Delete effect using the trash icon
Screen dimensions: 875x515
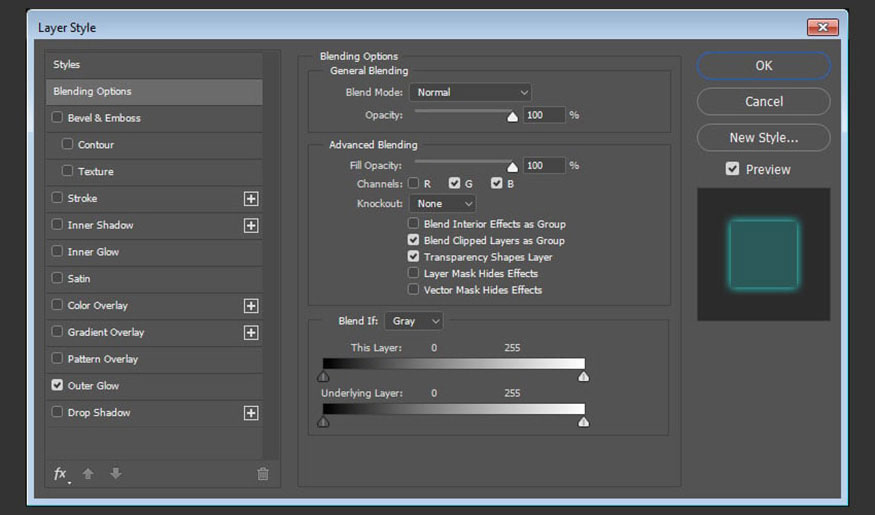pos(263,474)
